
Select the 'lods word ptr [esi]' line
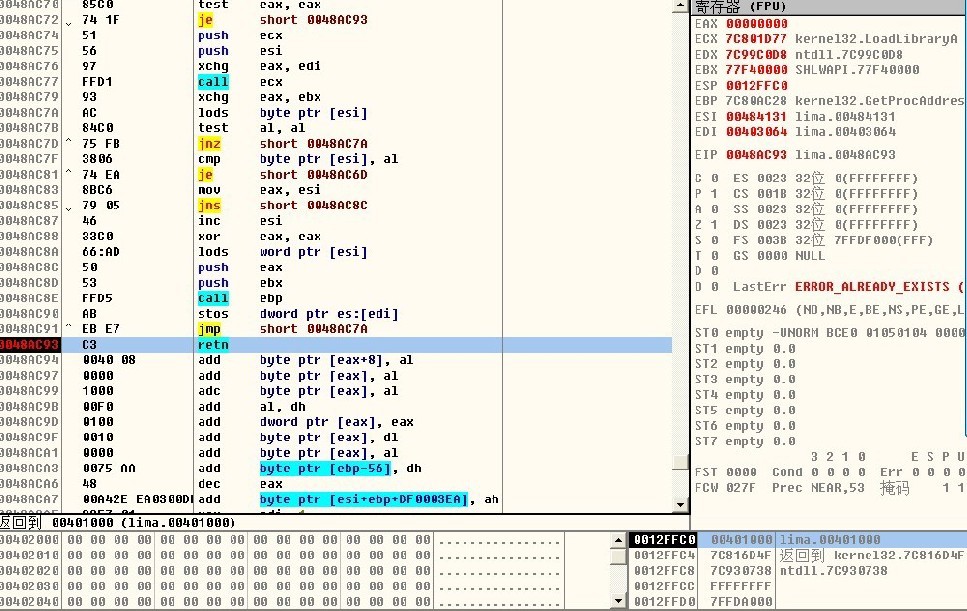[x=282, y=252]
